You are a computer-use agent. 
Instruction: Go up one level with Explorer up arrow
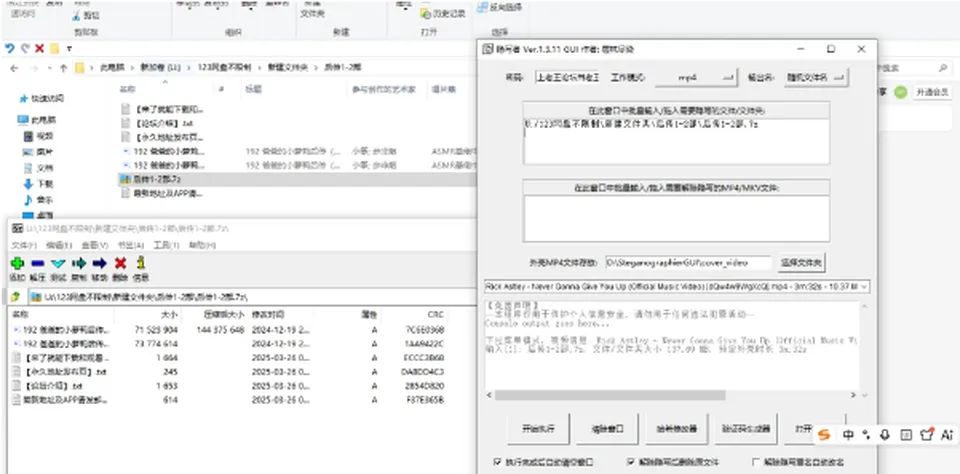click(x=63, y=68)
